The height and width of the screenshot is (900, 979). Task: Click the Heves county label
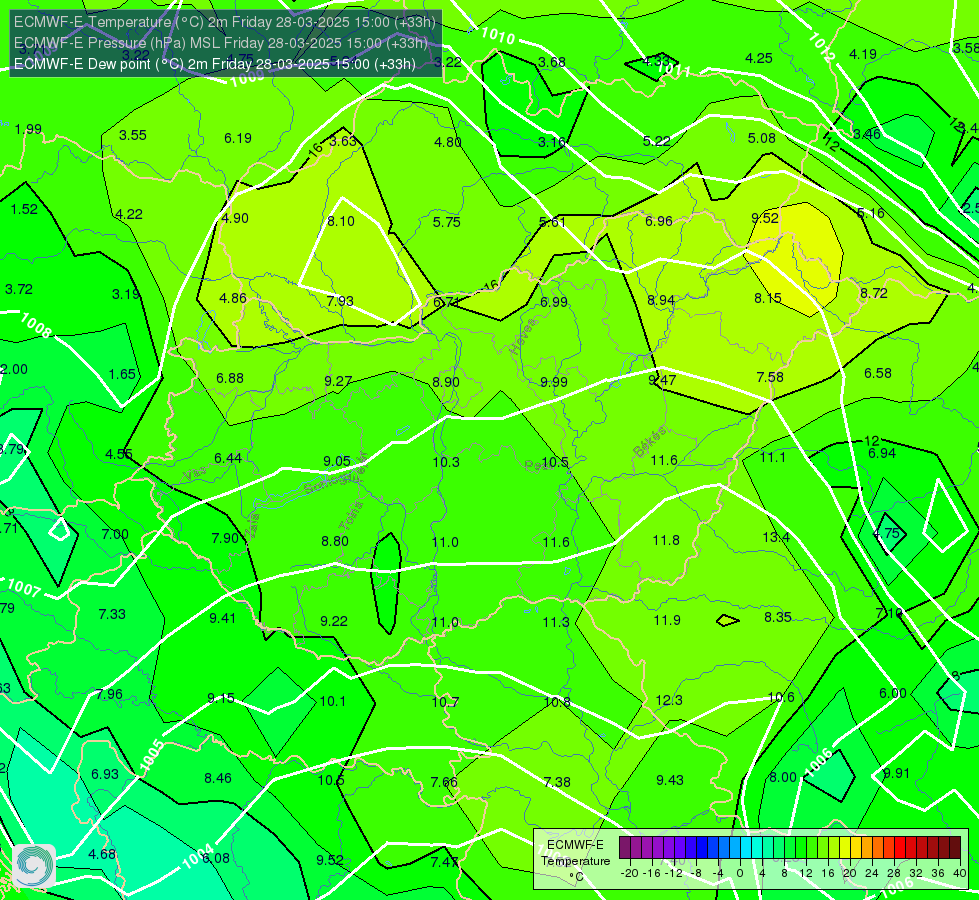[x=523, y=336]
